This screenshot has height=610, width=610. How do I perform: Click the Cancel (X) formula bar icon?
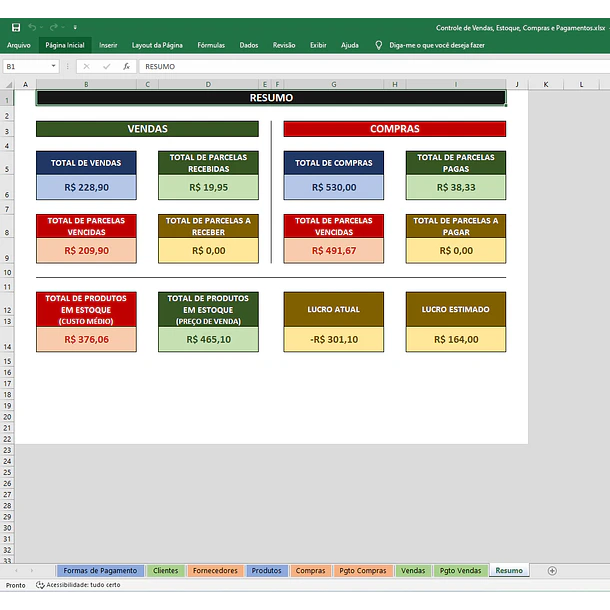(x=86, y=67)
